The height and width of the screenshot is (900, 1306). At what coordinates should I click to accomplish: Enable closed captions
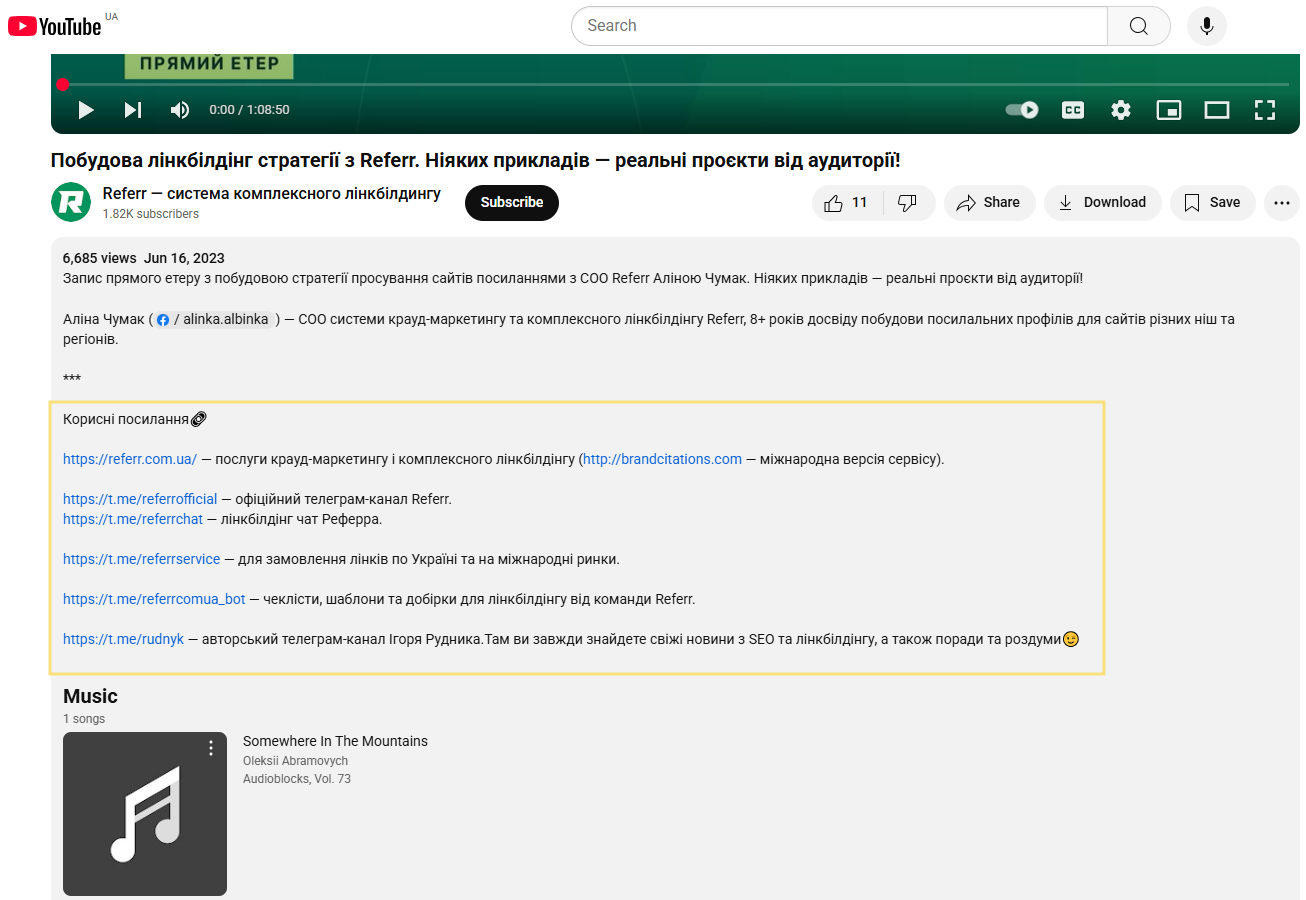click(x=1072, y=110)
